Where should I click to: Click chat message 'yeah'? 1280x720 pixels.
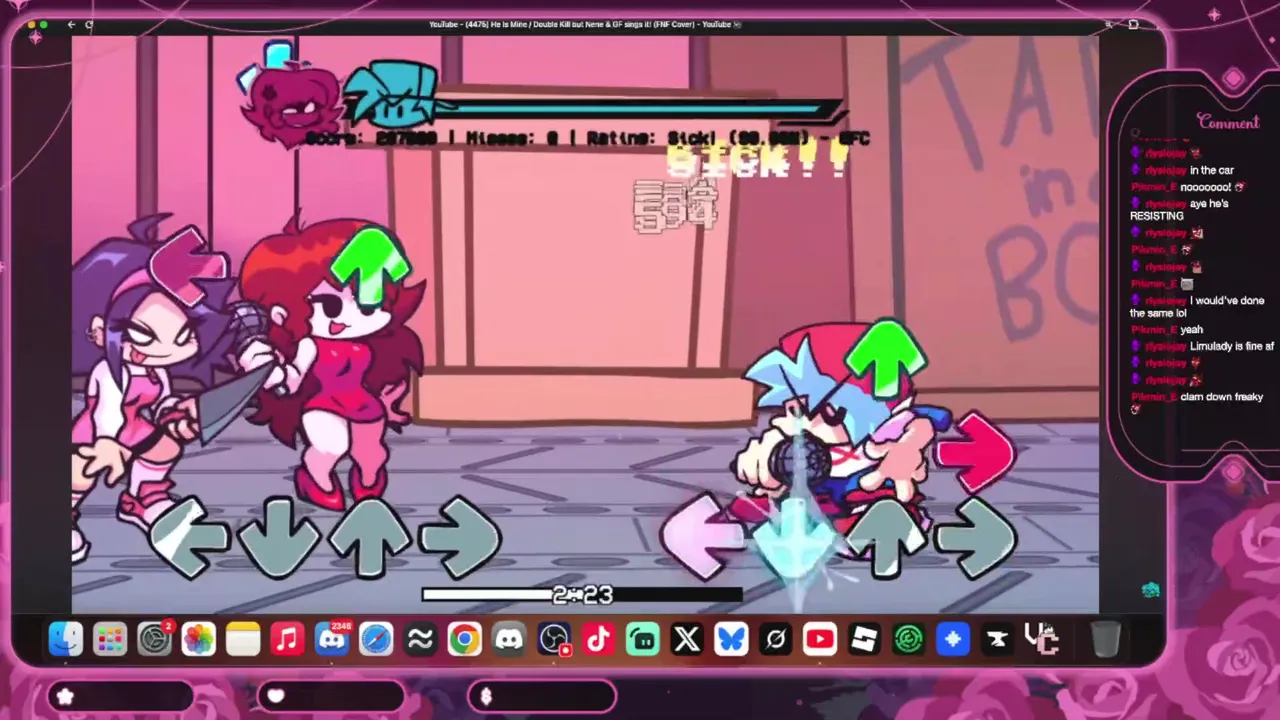pos(1191,329)
